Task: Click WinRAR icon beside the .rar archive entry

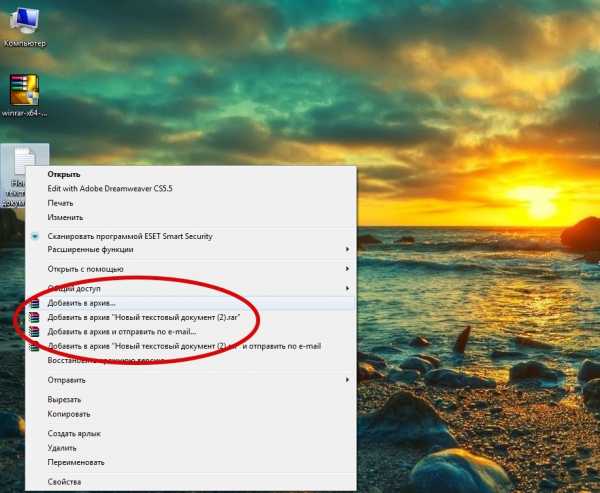Action: point(34,317)
